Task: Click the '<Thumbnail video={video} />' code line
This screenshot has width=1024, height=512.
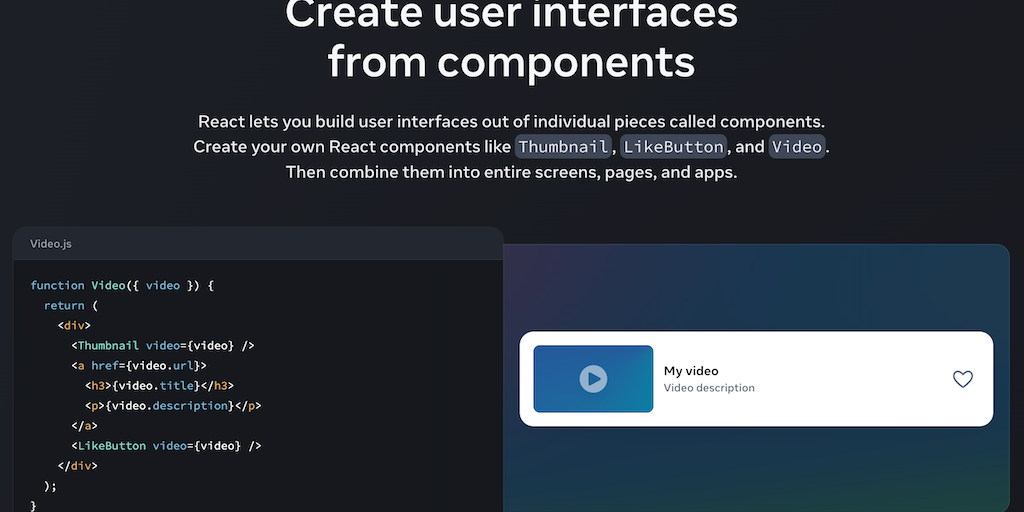Action: 163,345
